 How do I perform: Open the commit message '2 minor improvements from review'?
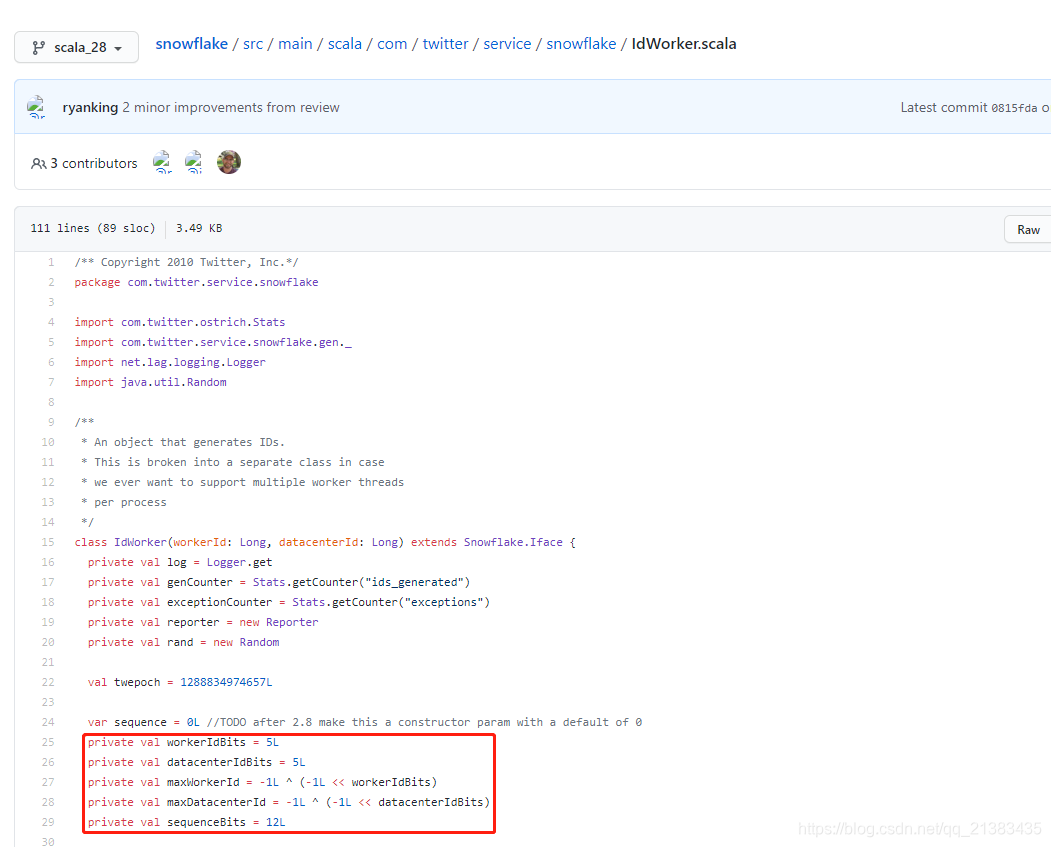tap(231, 107)
